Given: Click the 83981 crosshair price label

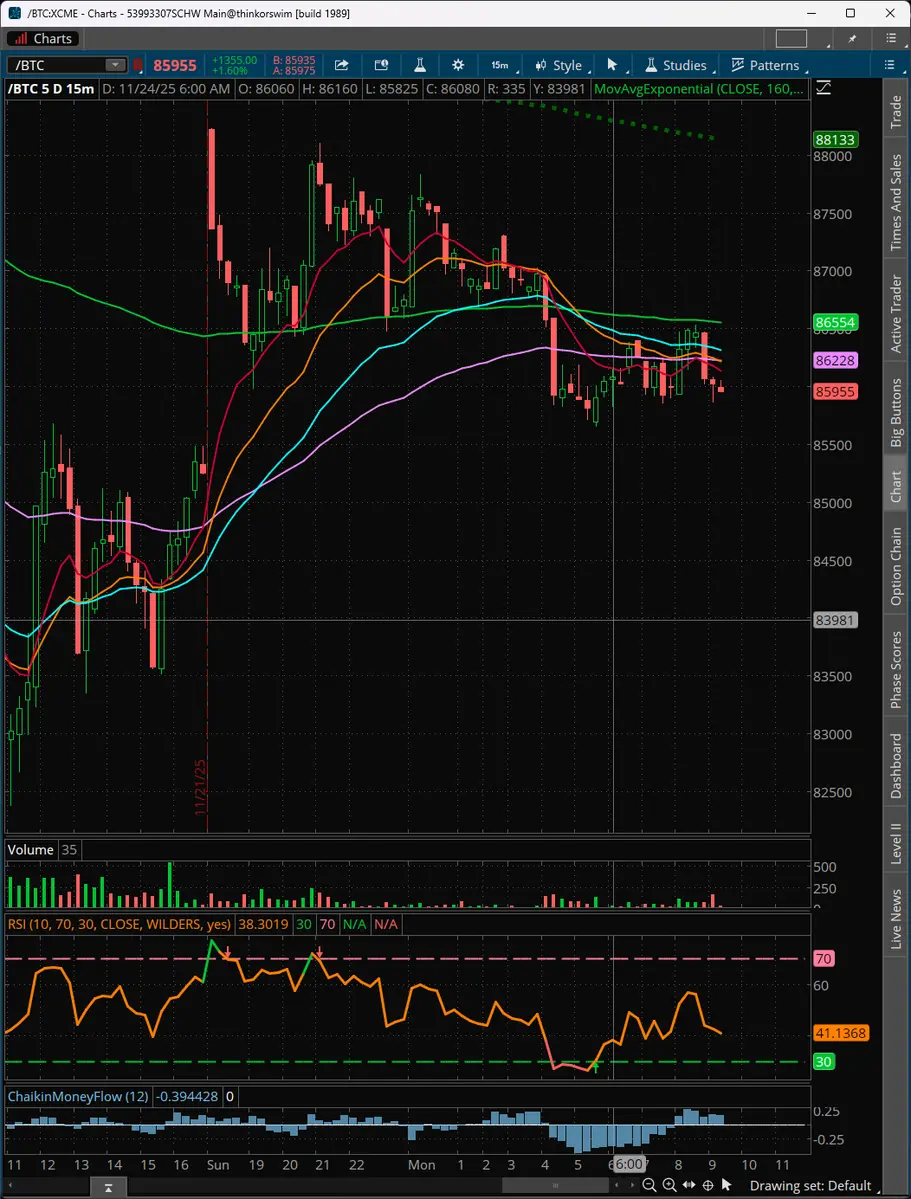Looking at the screenshot, I should tap(835, 620).
